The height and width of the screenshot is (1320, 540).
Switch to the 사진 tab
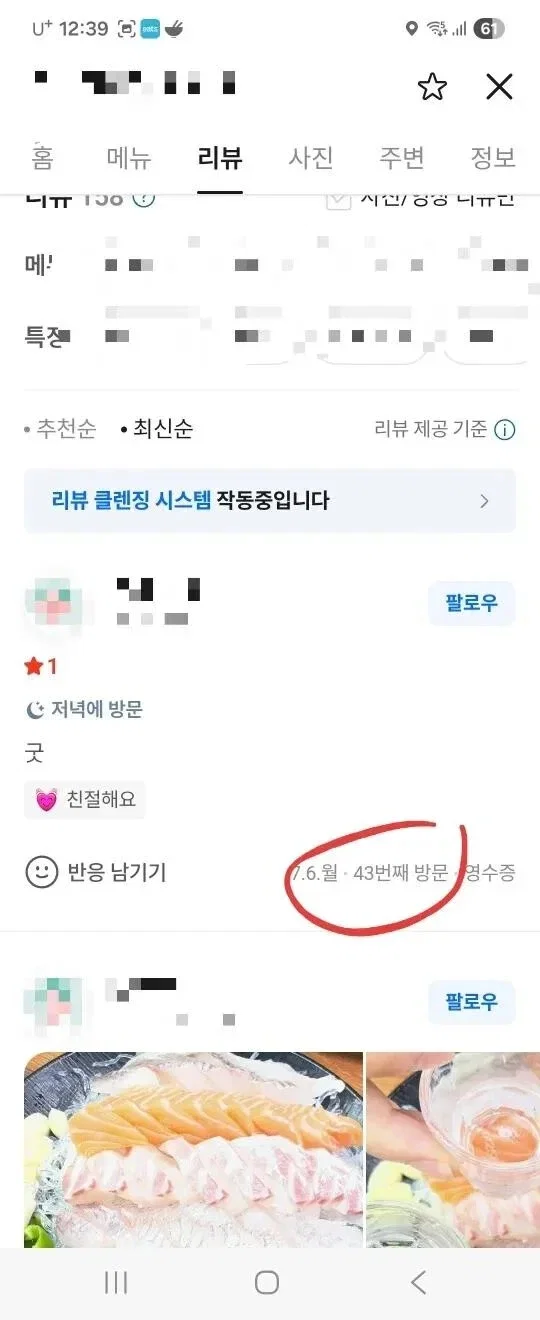[311, 157]
